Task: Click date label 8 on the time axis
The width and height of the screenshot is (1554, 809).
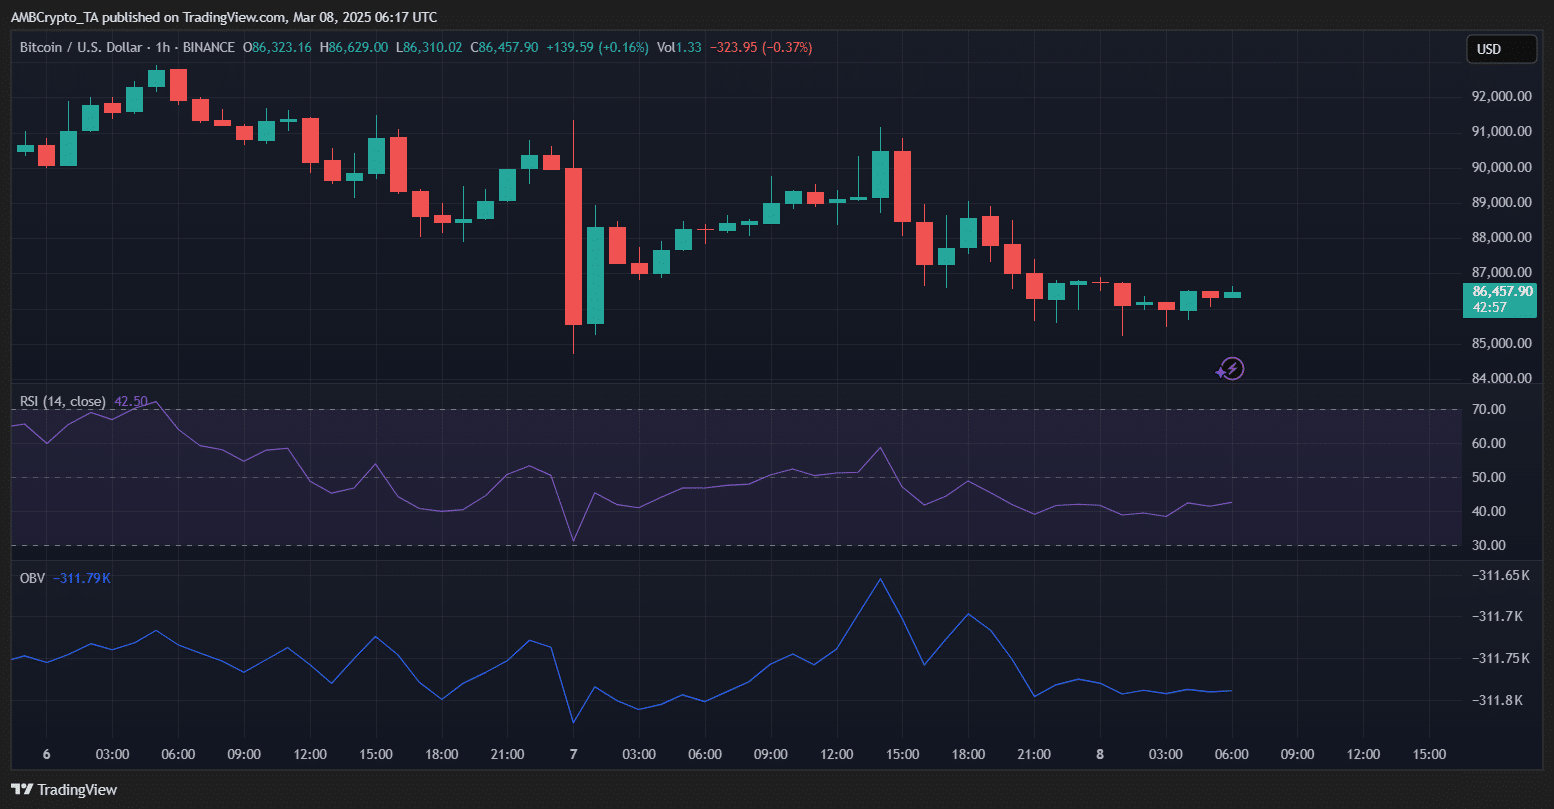Action: [1100, 755]
